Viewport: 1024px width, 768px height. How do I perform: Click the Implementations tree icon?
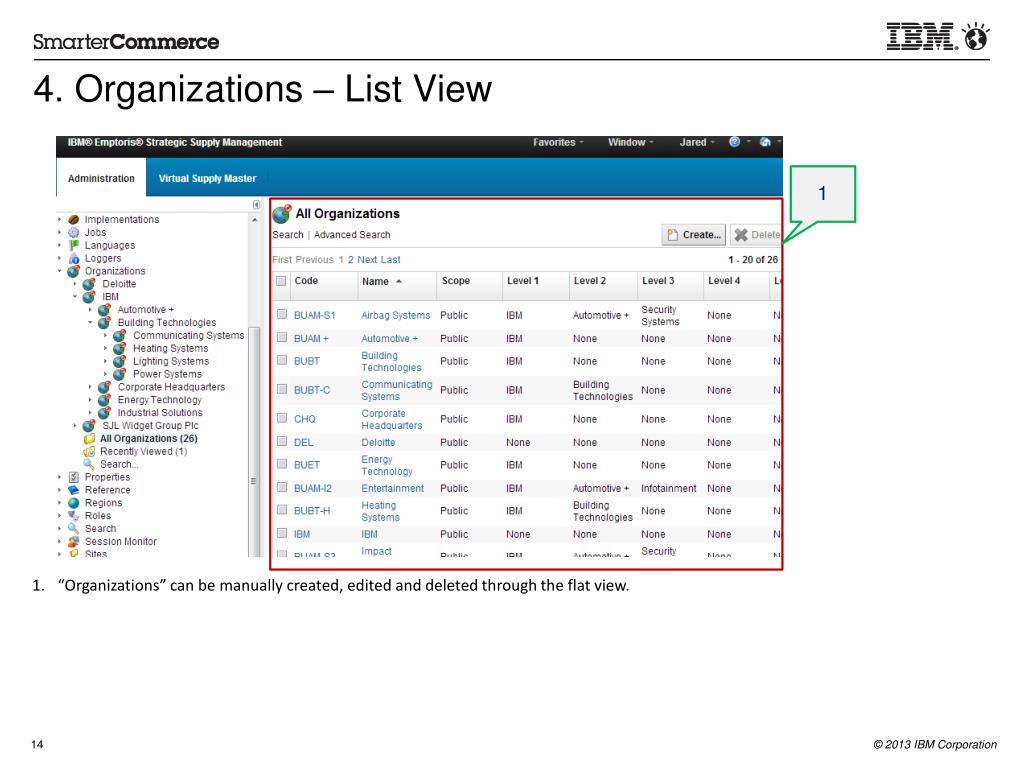(74, 219)
